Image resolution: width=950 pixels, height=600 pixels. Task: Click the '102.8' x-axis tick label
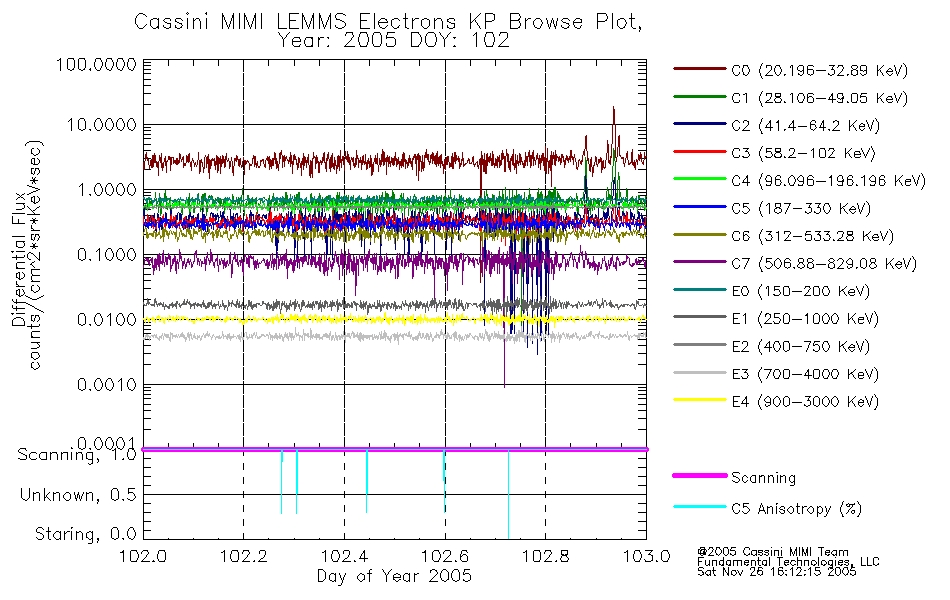pyautogui.click(x=545, y=556)
